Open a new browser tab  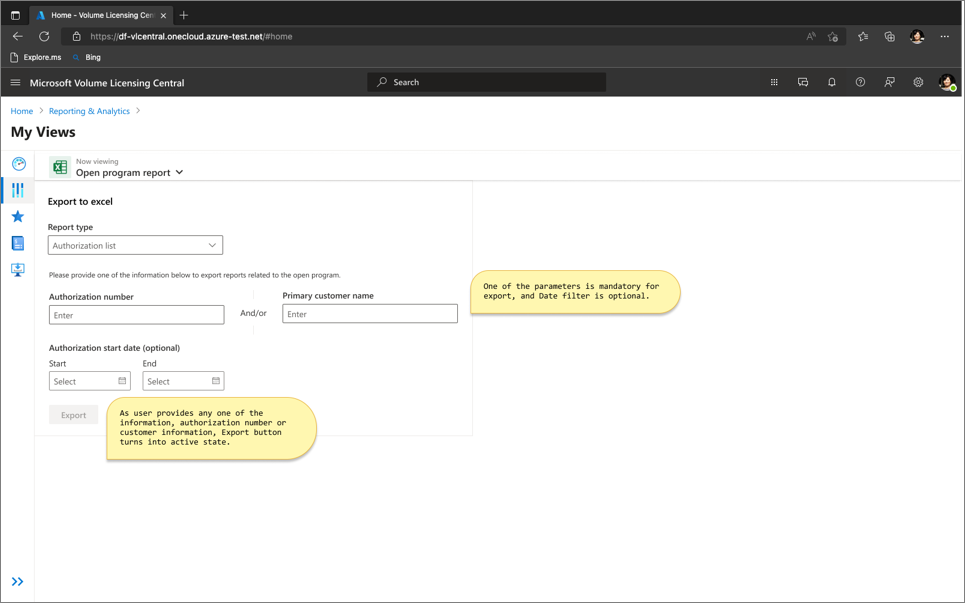183,15
